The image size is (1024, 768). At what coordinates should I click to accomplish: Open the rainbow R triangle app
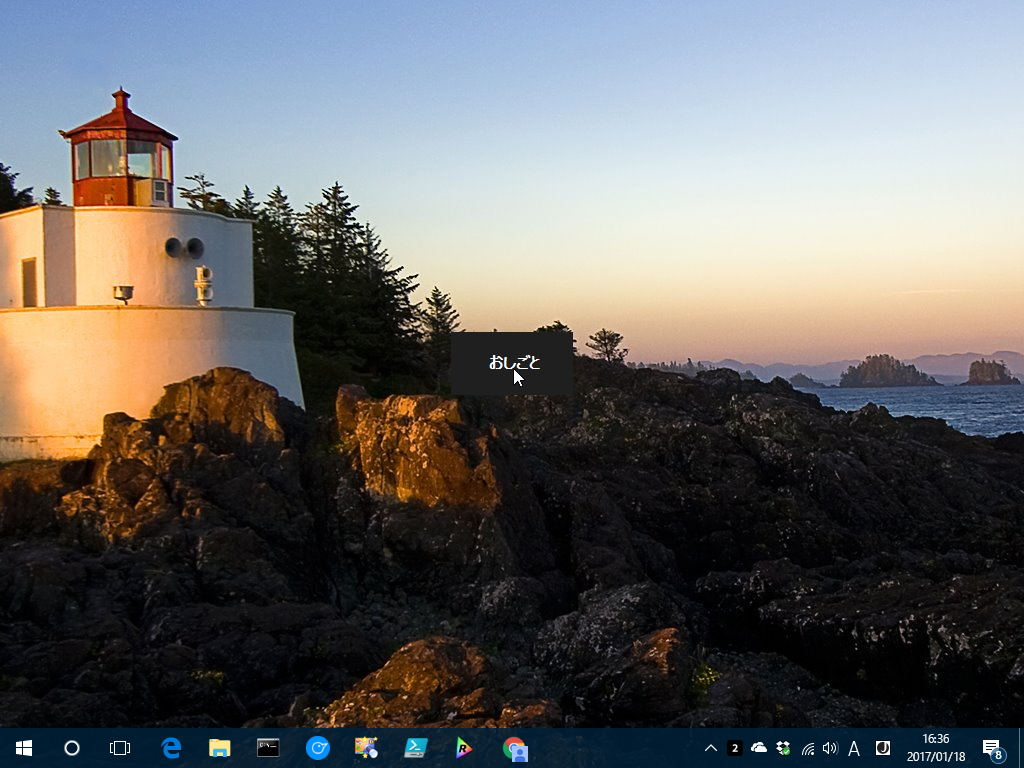pyautogui.click(x=464, y=748)
